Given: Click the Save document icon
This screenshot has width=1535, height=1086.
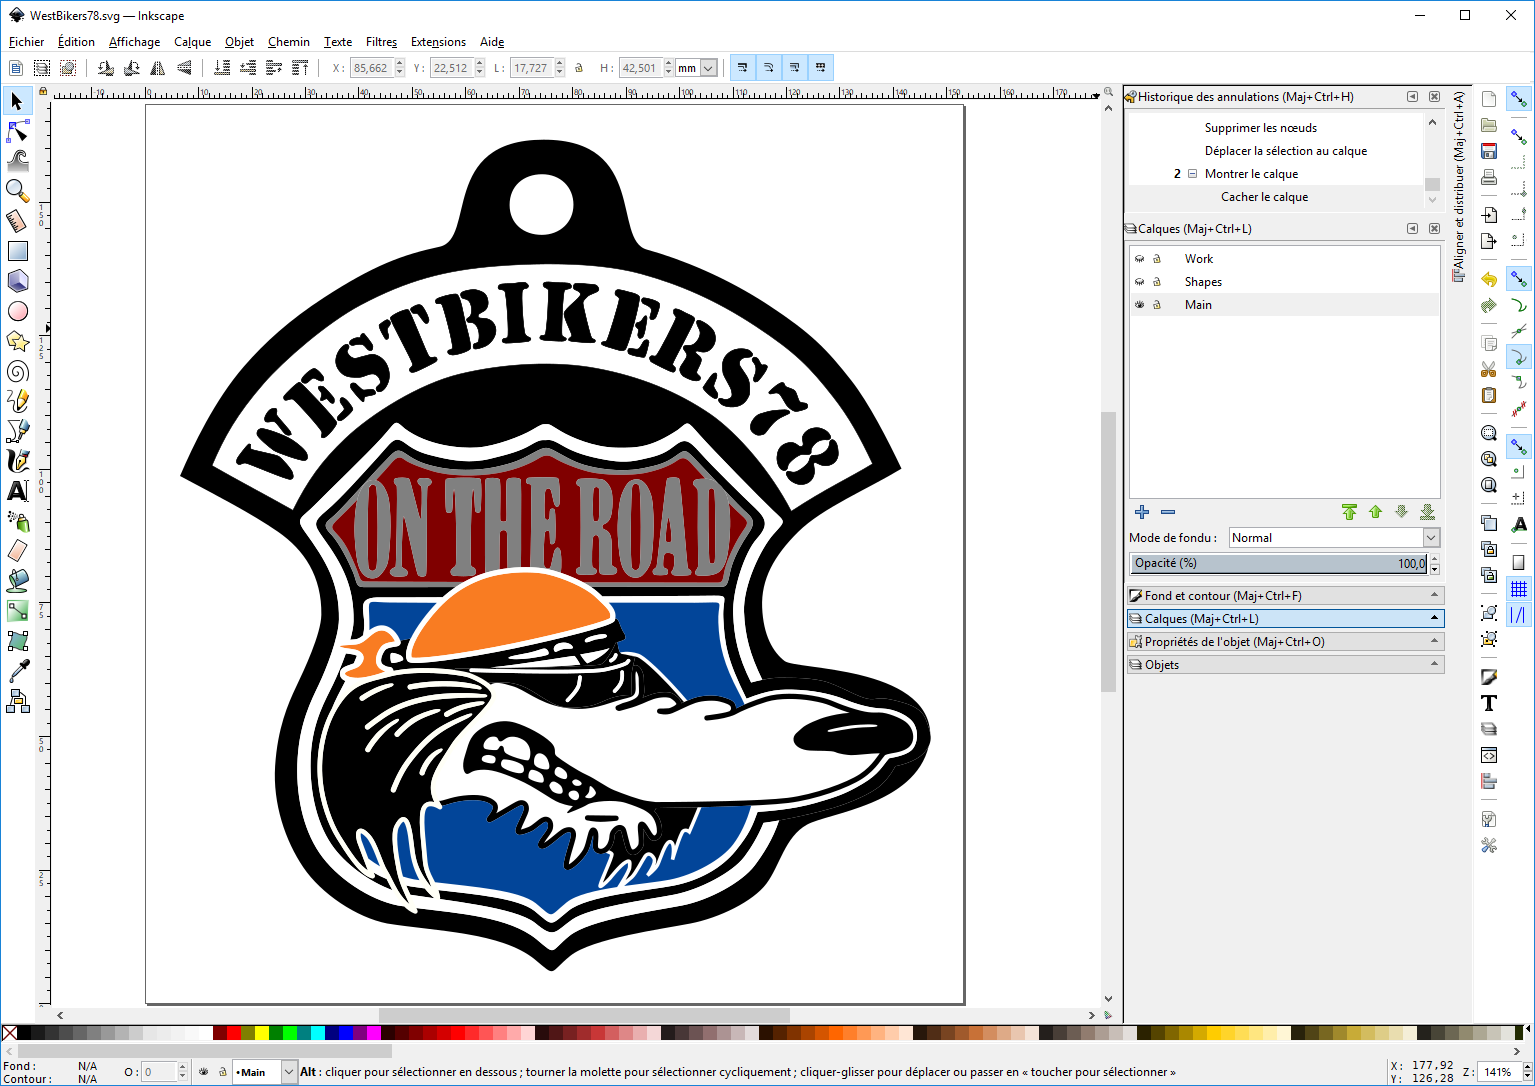Looking at the screenshot, I should (1489, 151).
